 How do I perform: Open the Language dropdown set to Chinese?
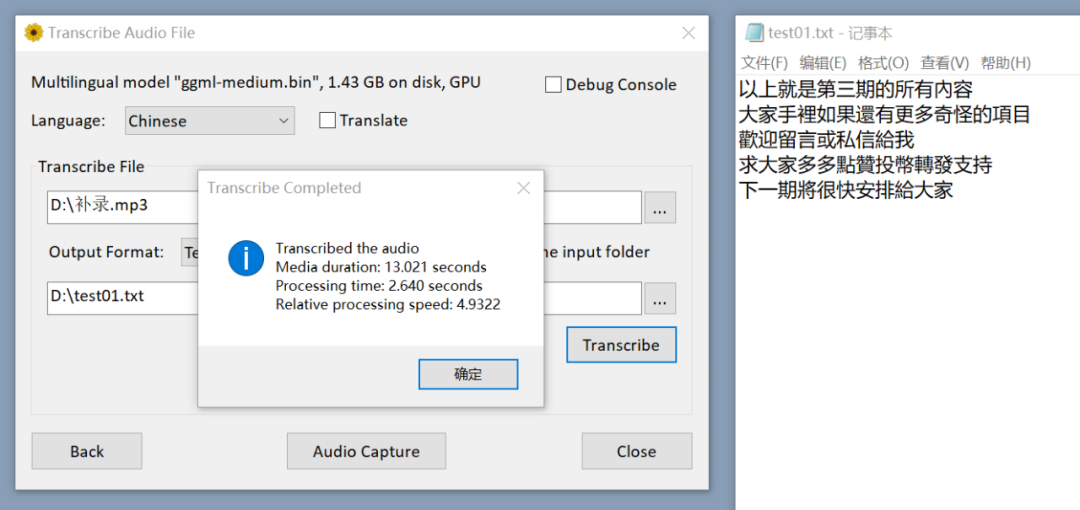pos(210,121)
